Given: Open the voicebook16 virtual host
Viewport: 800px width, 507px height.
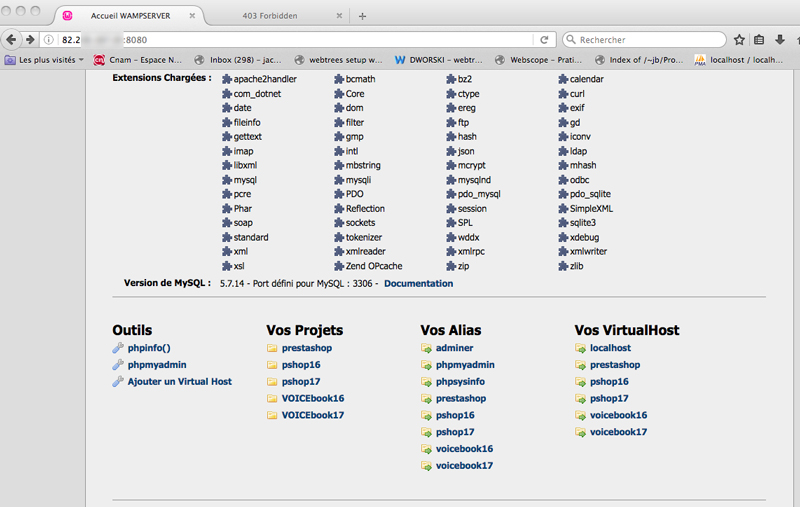Looking at the screenshot, I should (x=618, y=415).
